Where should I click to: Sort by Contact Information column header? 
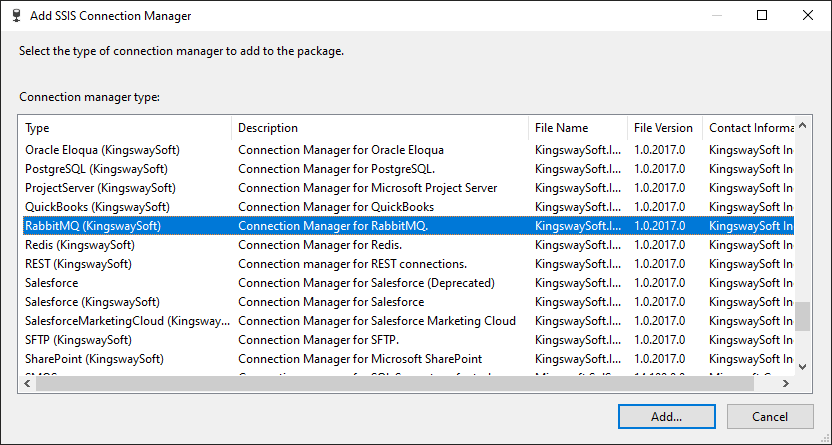pos(749,128)
